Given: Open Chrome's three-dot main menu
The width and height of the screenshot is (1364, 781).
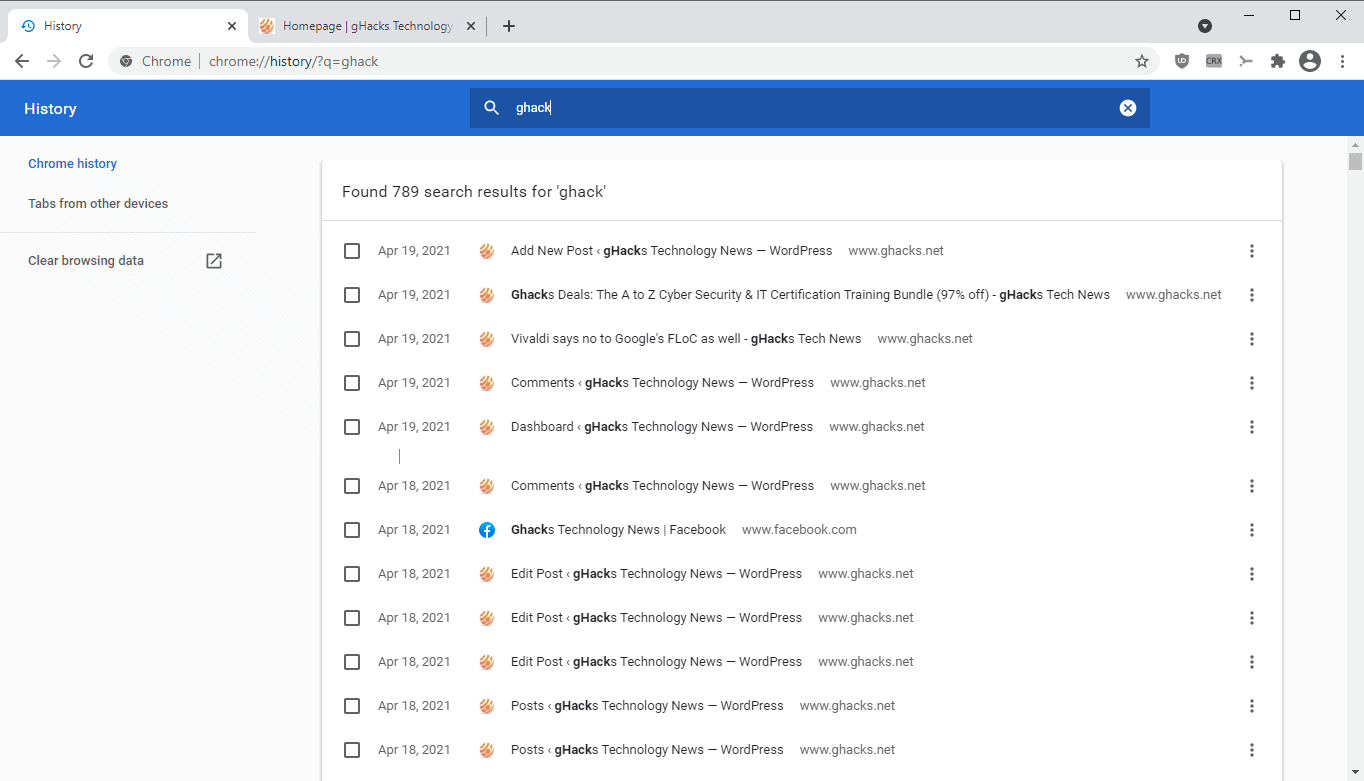Looking at the screenshot, I should point(1342,61).
